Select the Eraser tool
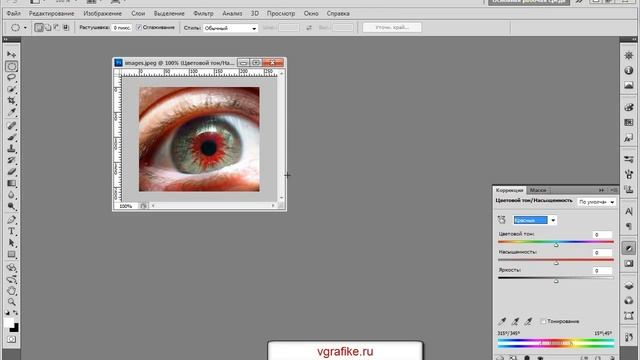The image size is (640, 360). click(x=11, y=171)
